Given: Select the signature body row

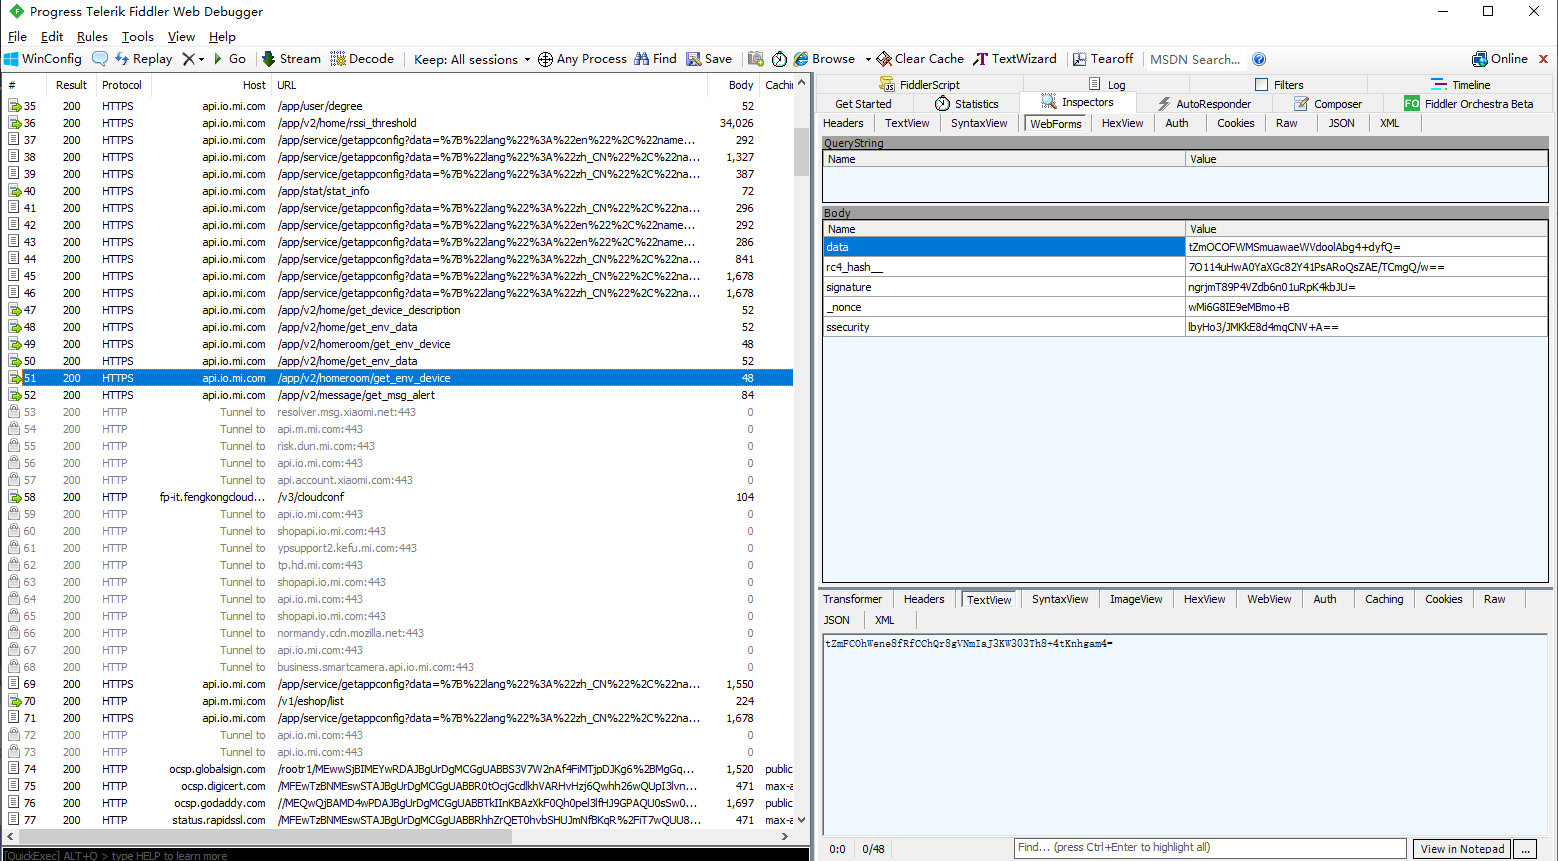Looking at the screenshot, I should pyautogui.click(x=1185, y=287).
